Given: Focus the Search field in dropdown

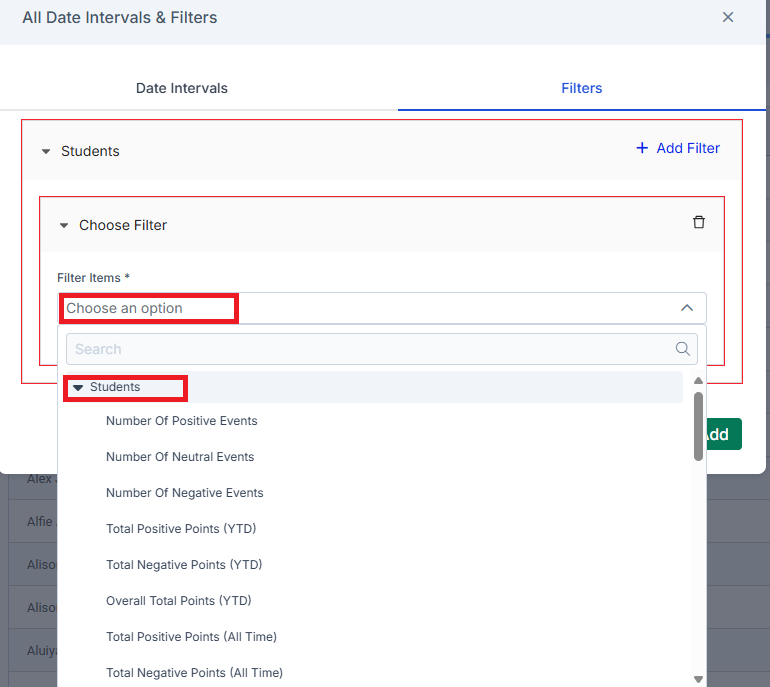Looking at the screenshot, I should coord(382,349).
